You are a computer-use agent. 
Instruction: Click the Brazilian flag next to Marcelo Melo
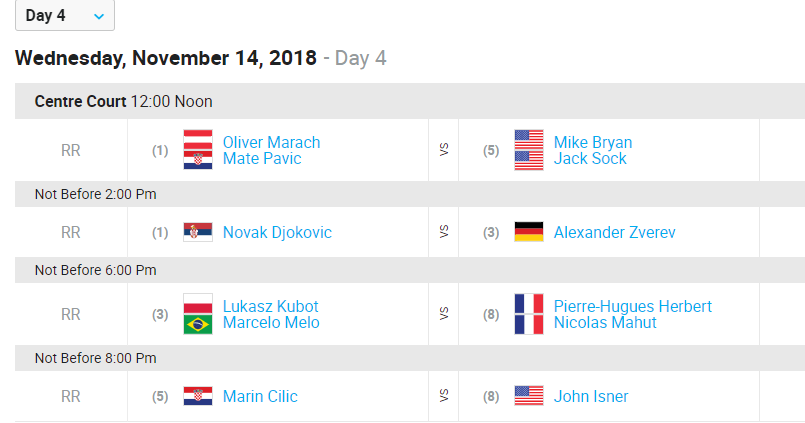(198, 324)
